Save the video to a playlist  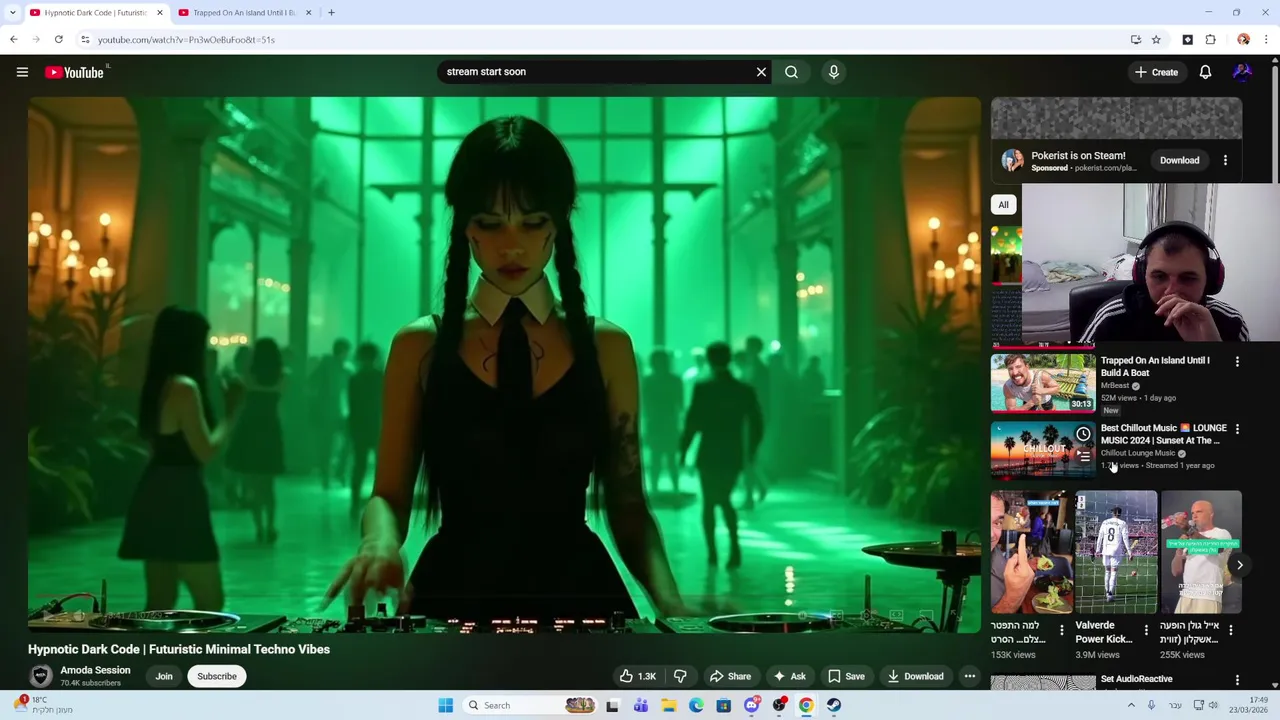(x=846, y=676)
